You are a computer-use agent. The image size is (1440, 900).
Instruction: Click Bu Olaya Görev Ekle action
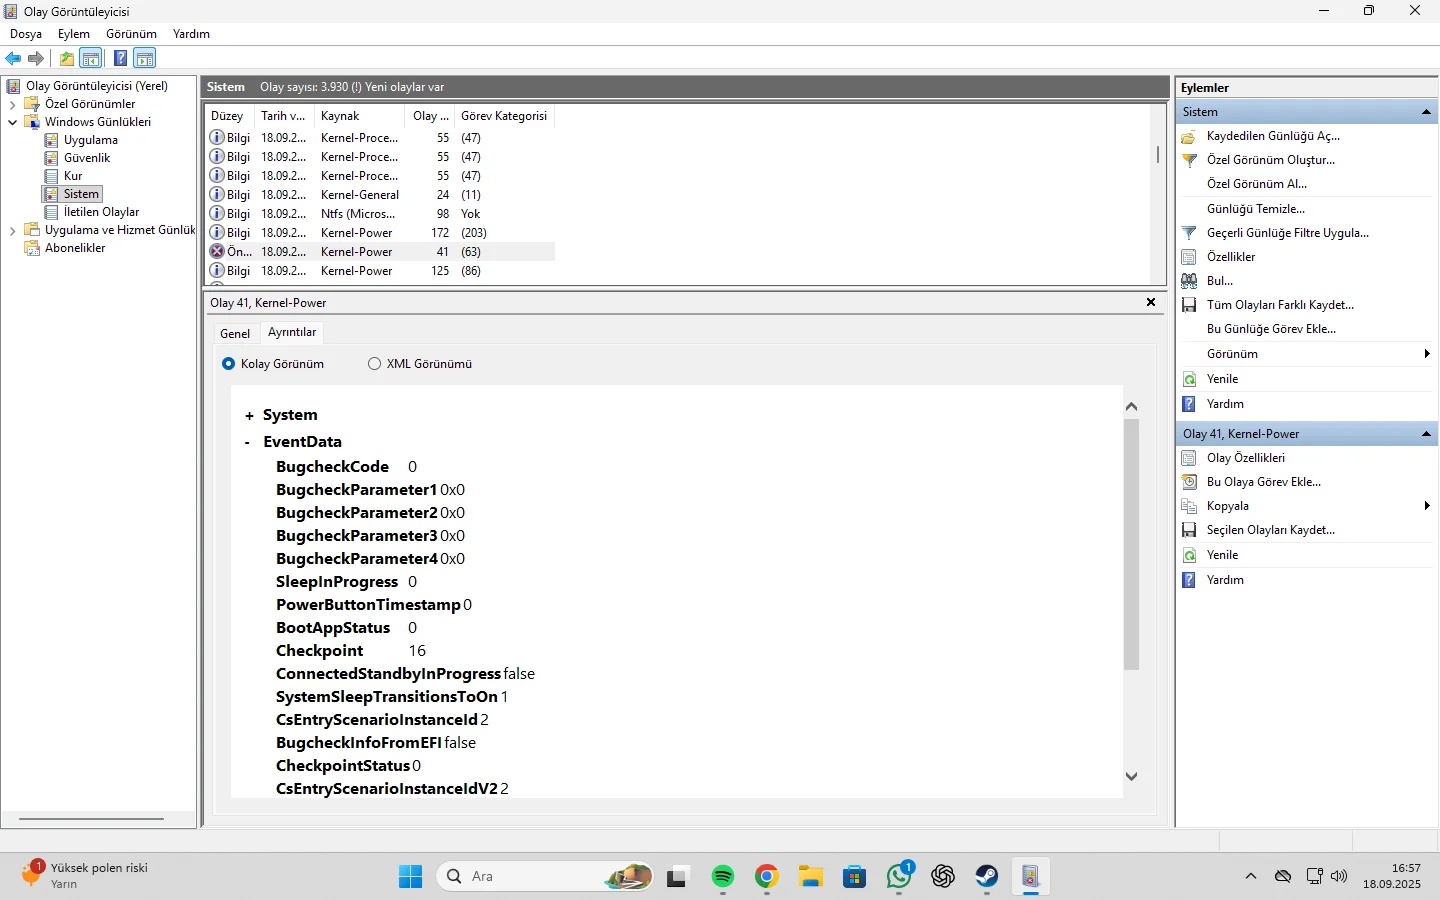(1263, 482)
